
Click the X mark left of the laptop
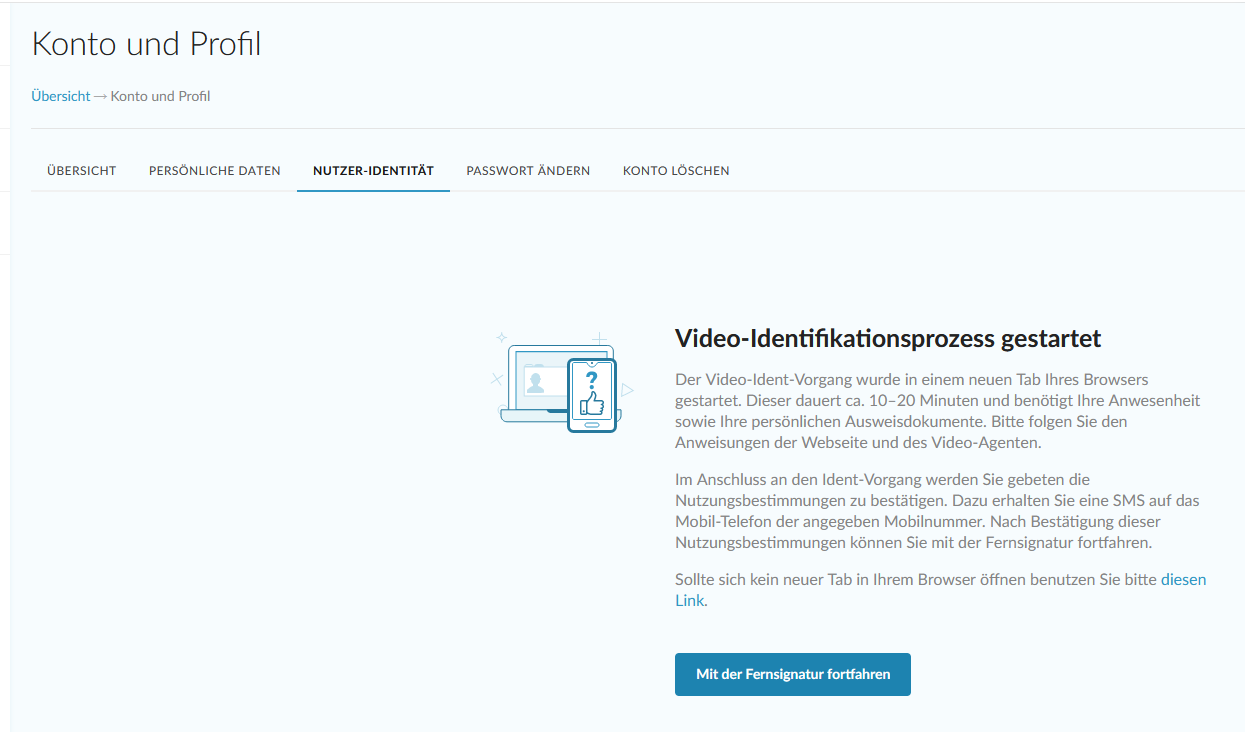[496, 379]
